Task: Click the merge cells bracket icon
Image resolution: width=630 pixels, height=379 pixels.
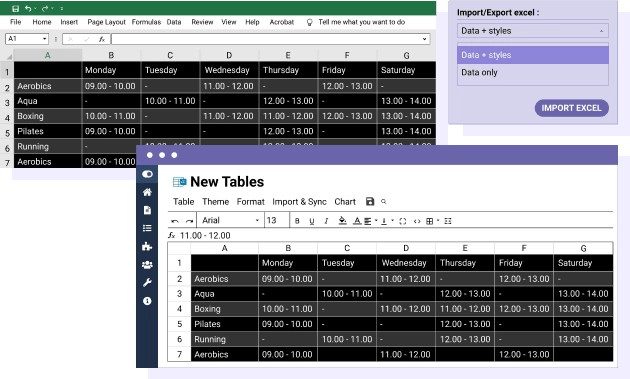Action: point(403,221)
